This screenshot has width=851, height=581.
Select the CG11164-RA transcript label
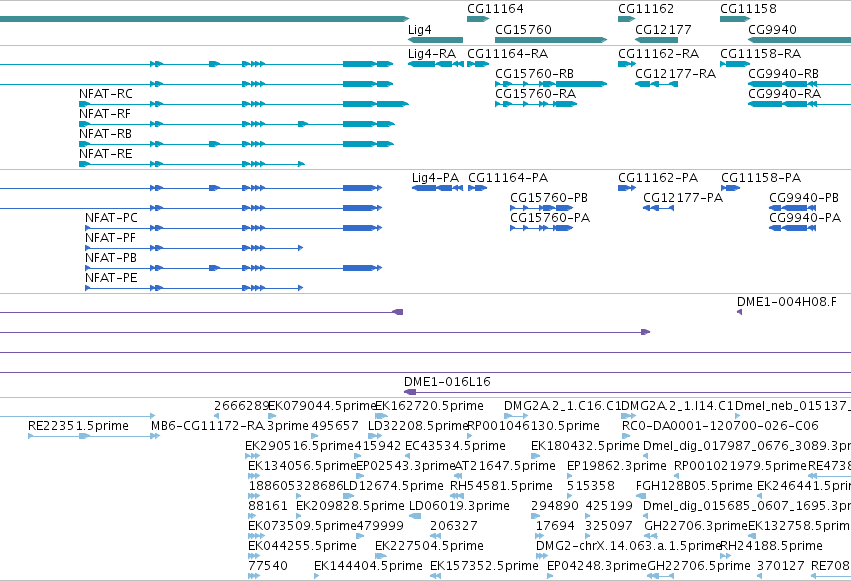tap(507, 54)
